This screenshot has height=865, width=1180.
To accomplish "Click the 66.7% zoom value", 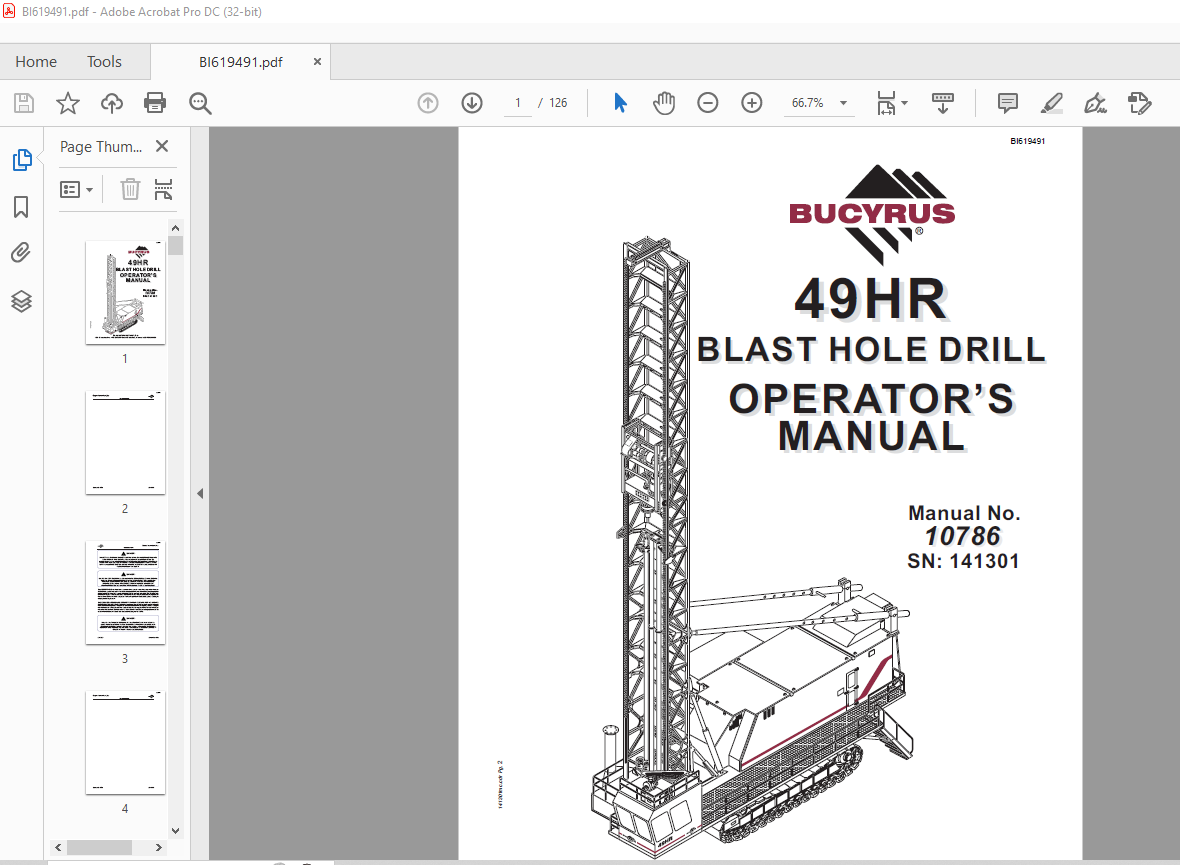I will click(807, 103).
